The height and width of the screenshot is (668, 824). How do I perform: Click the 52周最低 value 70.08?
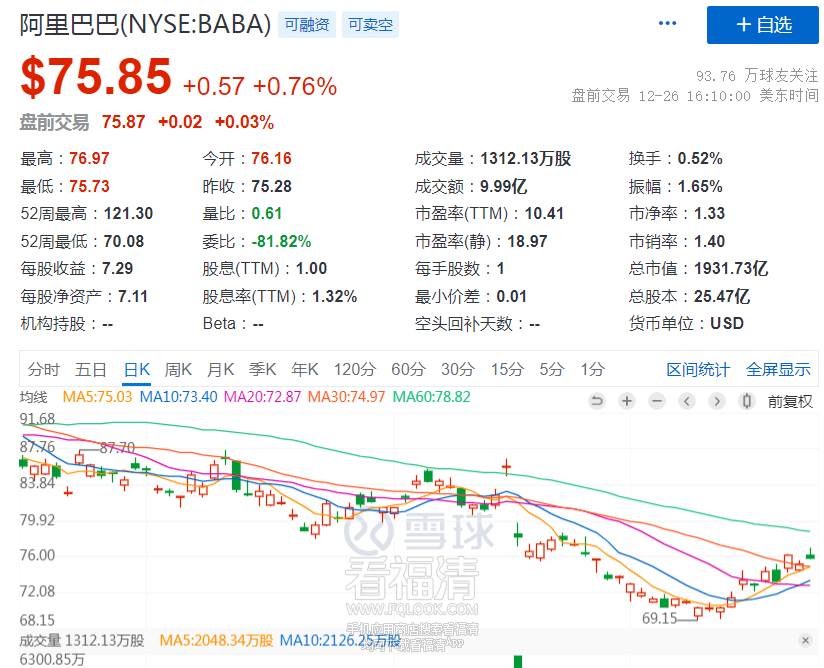124,242
